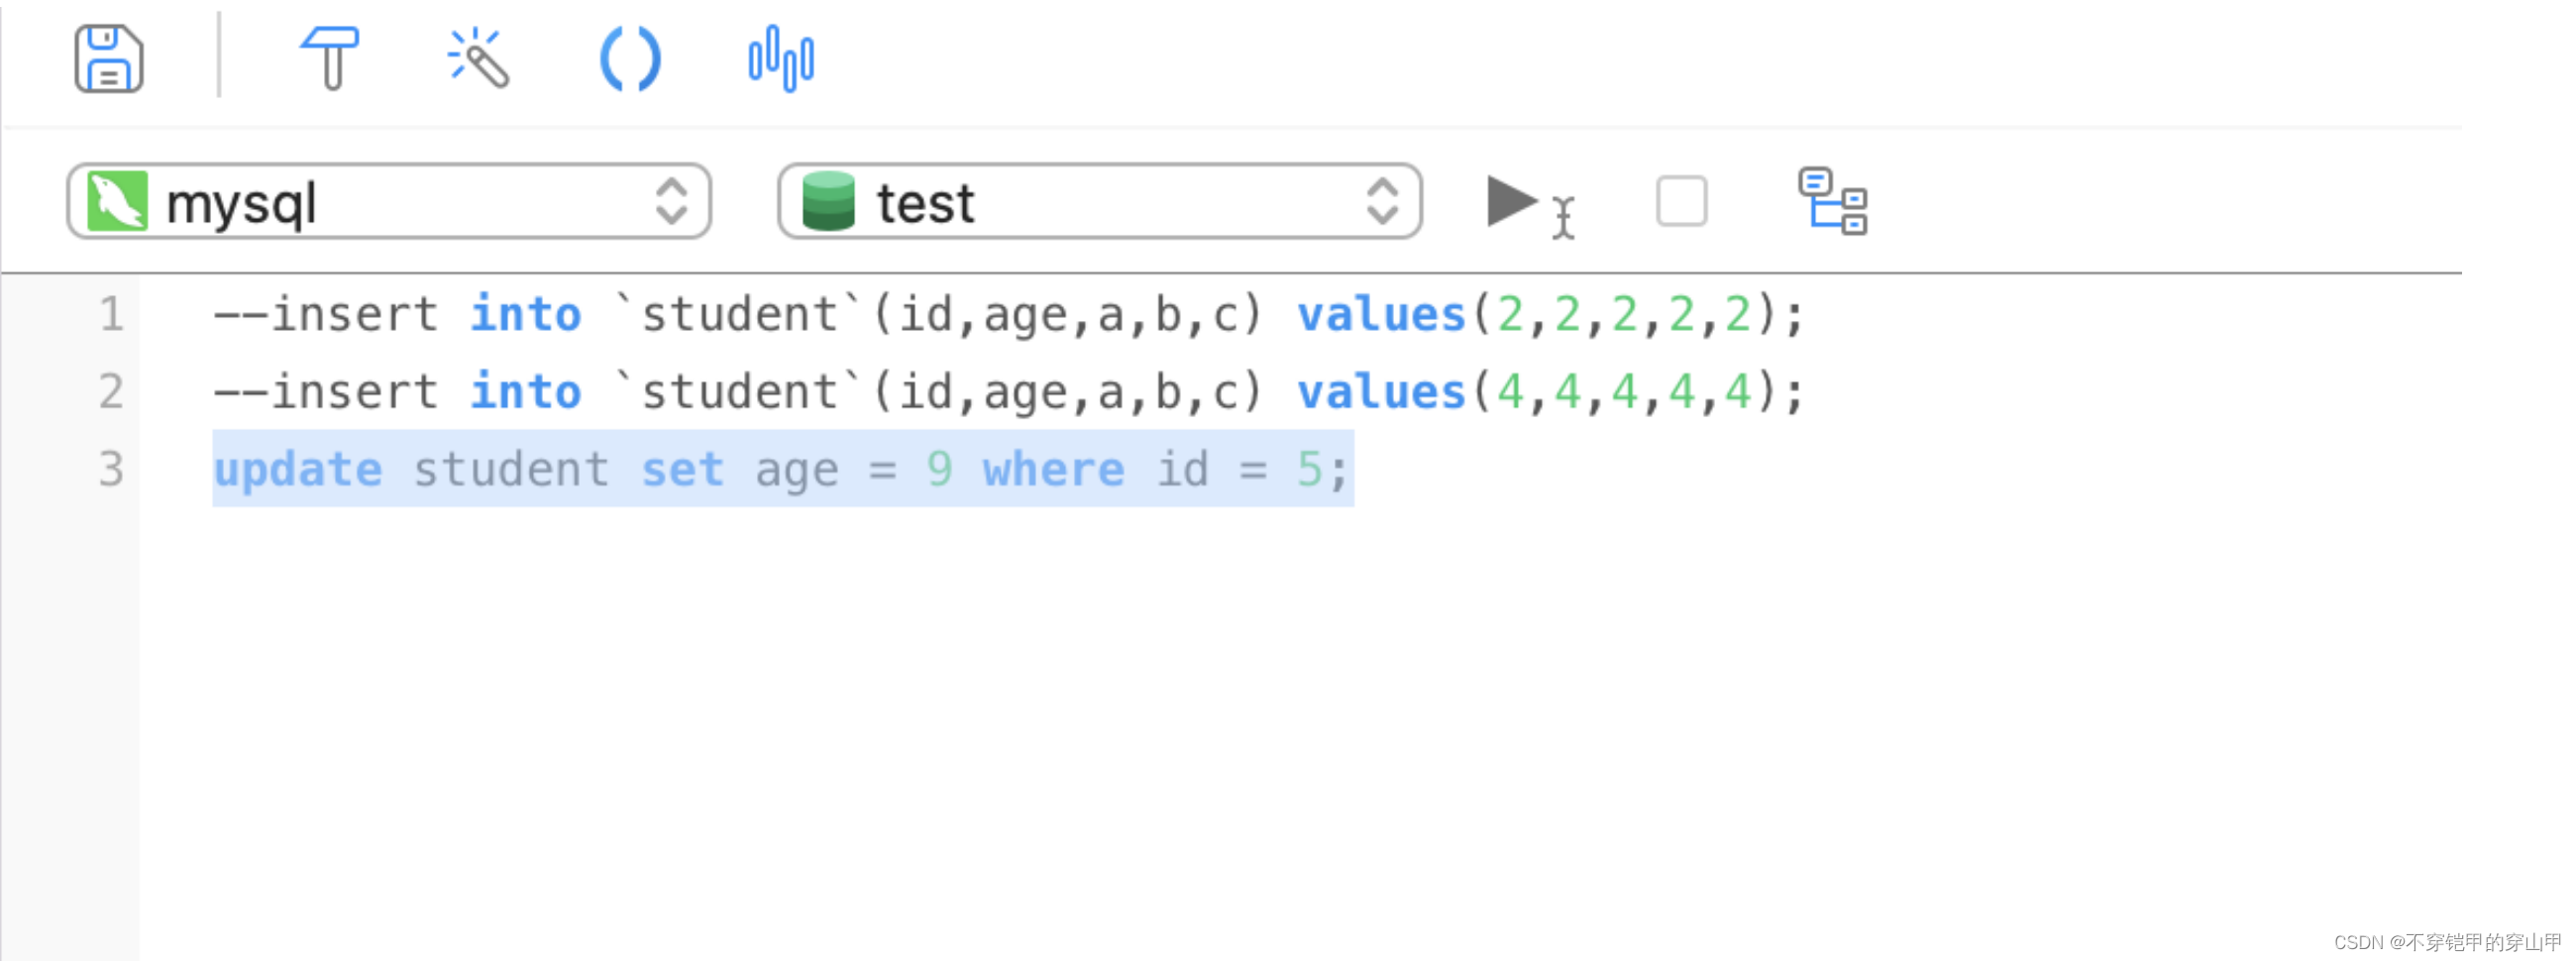
Task: Click '--insert' comment on line 1
Action: click(325, 314)
